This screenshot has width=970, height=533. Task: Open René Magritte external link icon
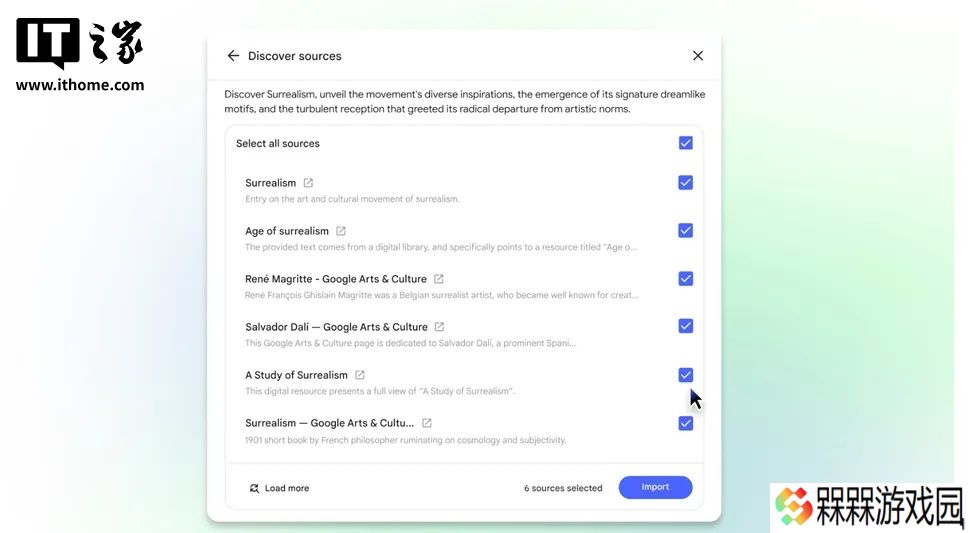[x=439, y=279]
